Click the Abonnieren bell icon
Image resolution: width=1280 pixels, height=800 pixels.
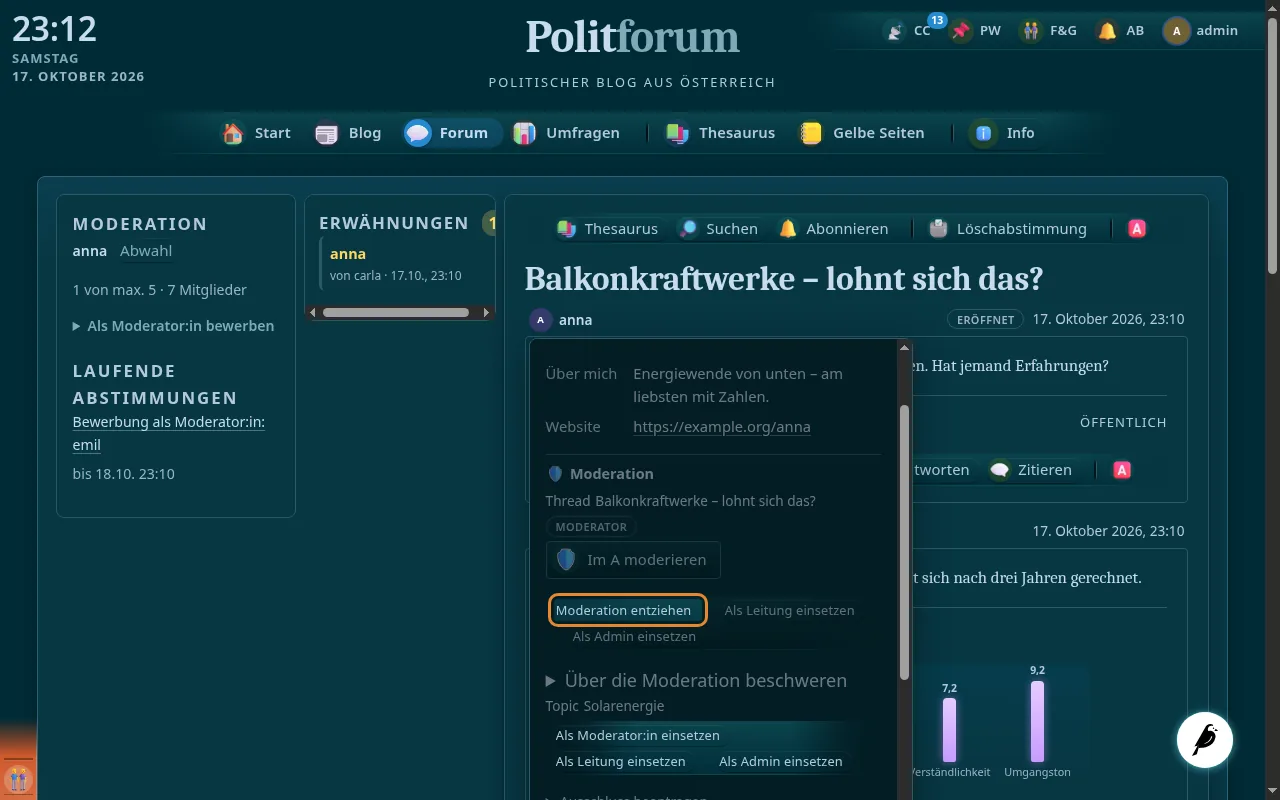pyautogui.click(x=788, y=229)
